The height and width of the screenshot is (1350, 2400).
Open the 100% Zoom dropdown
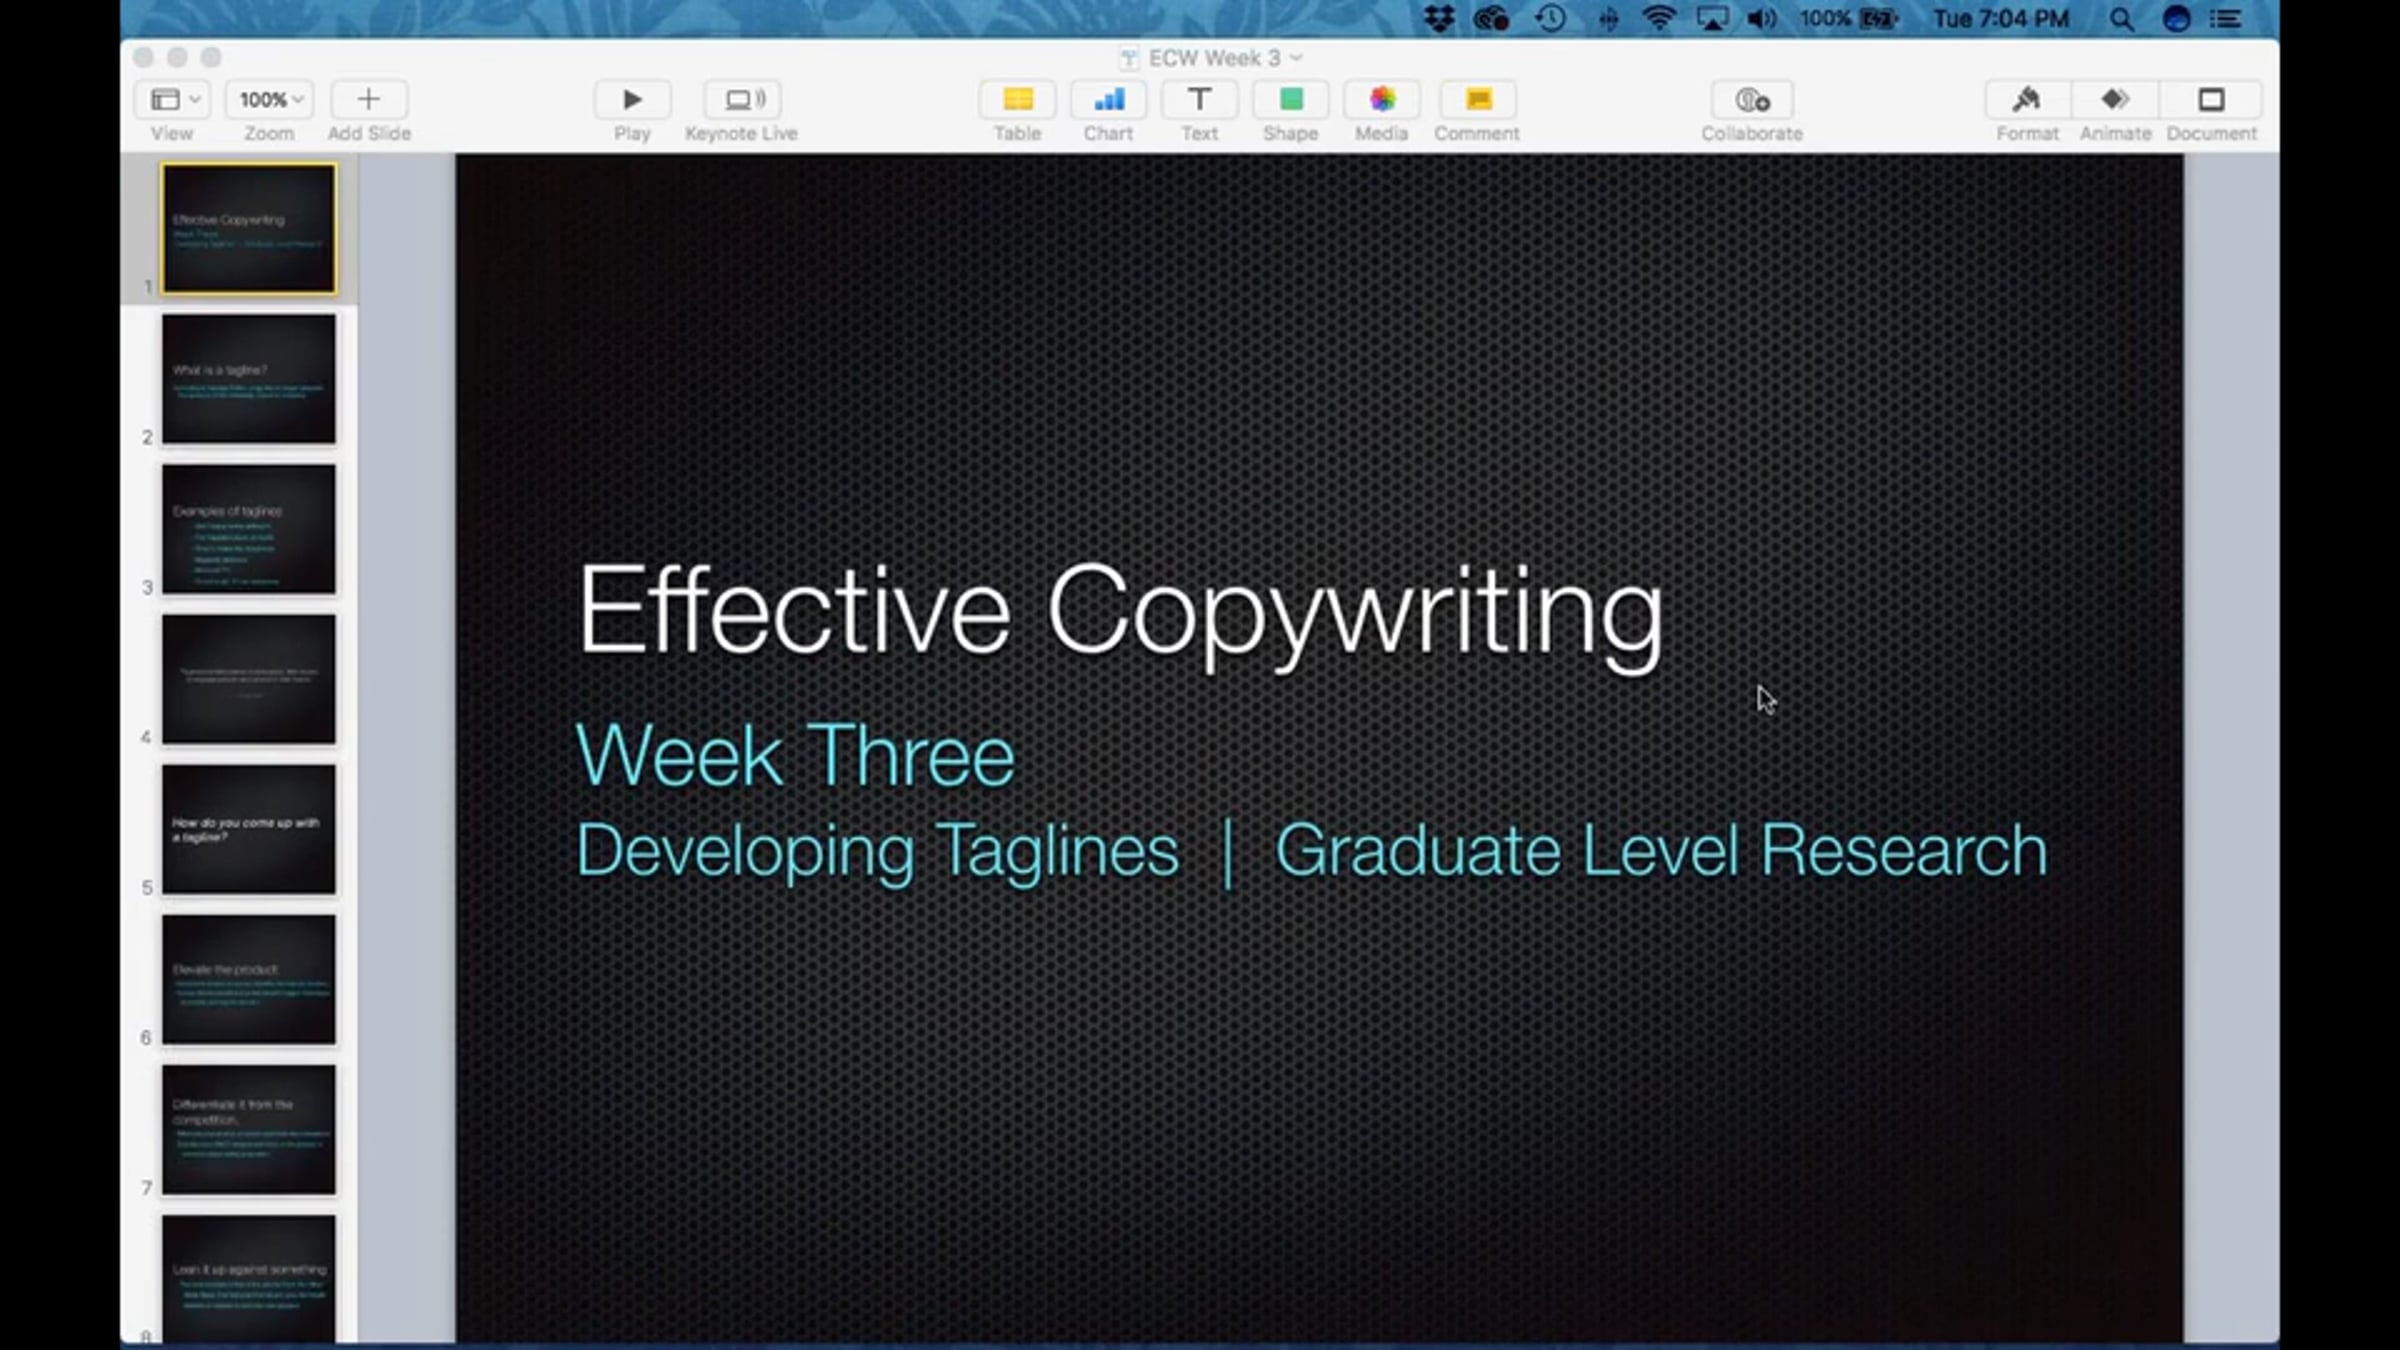click(x=270, y=100)
